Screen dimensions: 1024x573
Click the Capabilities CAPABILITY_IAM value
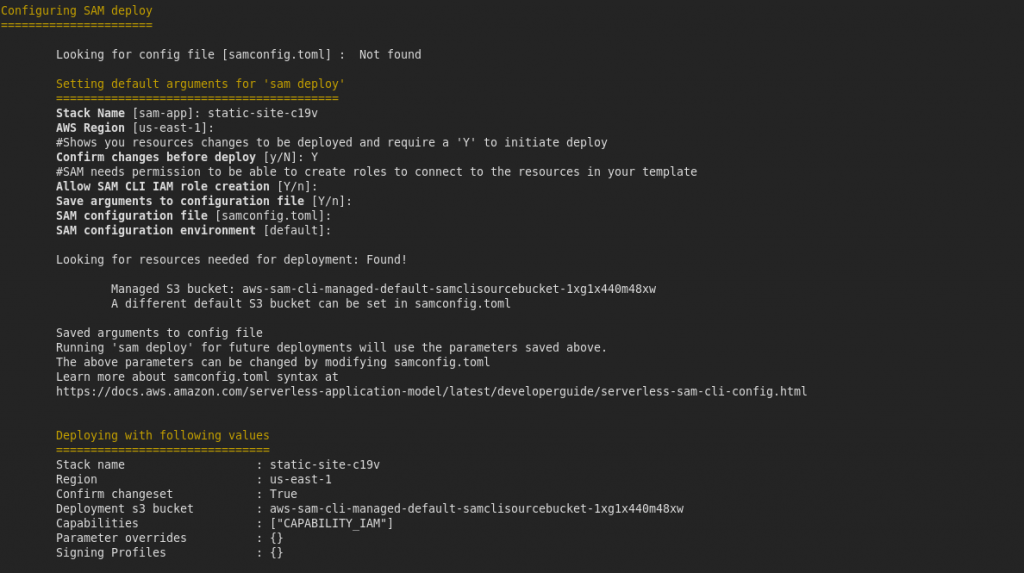tap(332, 523)
